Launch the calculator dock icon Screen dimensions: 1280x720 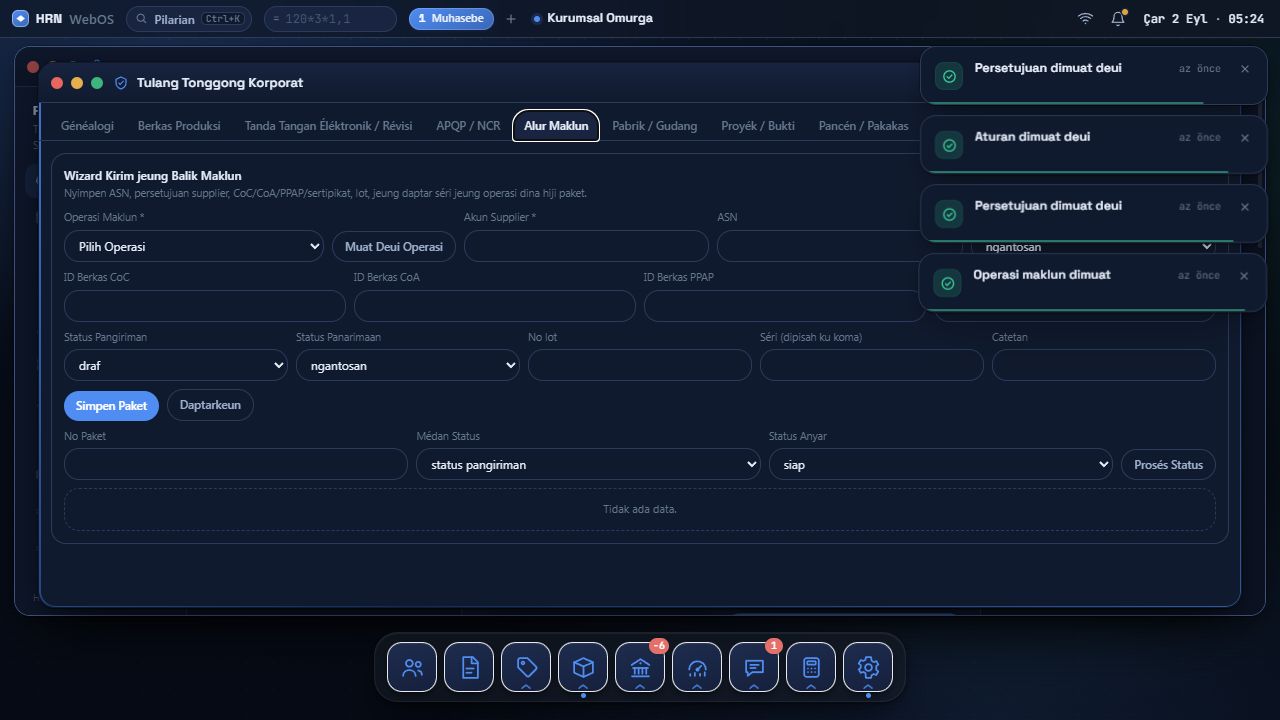tap(811, 667)
